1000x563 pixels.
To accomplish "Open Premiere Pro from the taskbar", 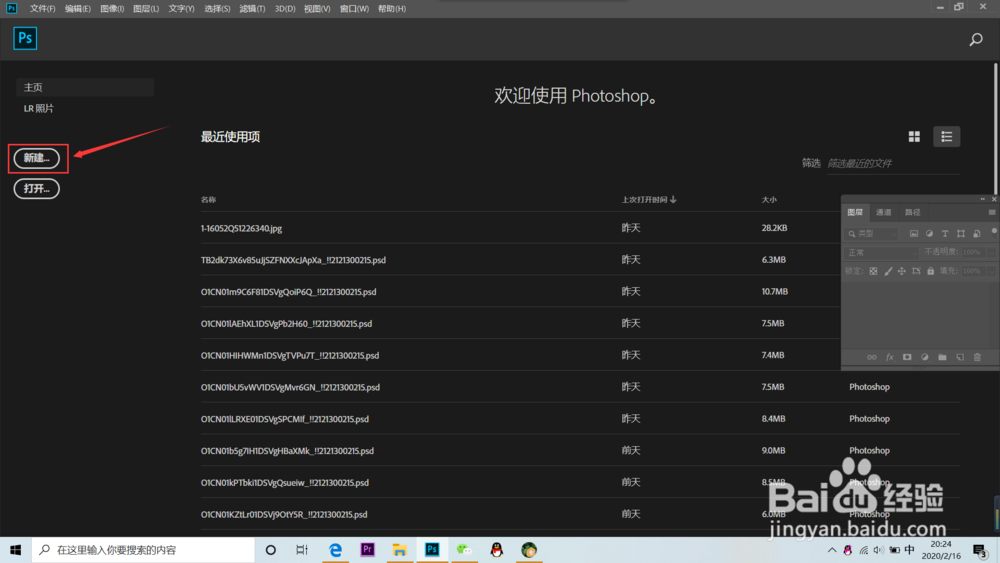I will click(367, 550).
